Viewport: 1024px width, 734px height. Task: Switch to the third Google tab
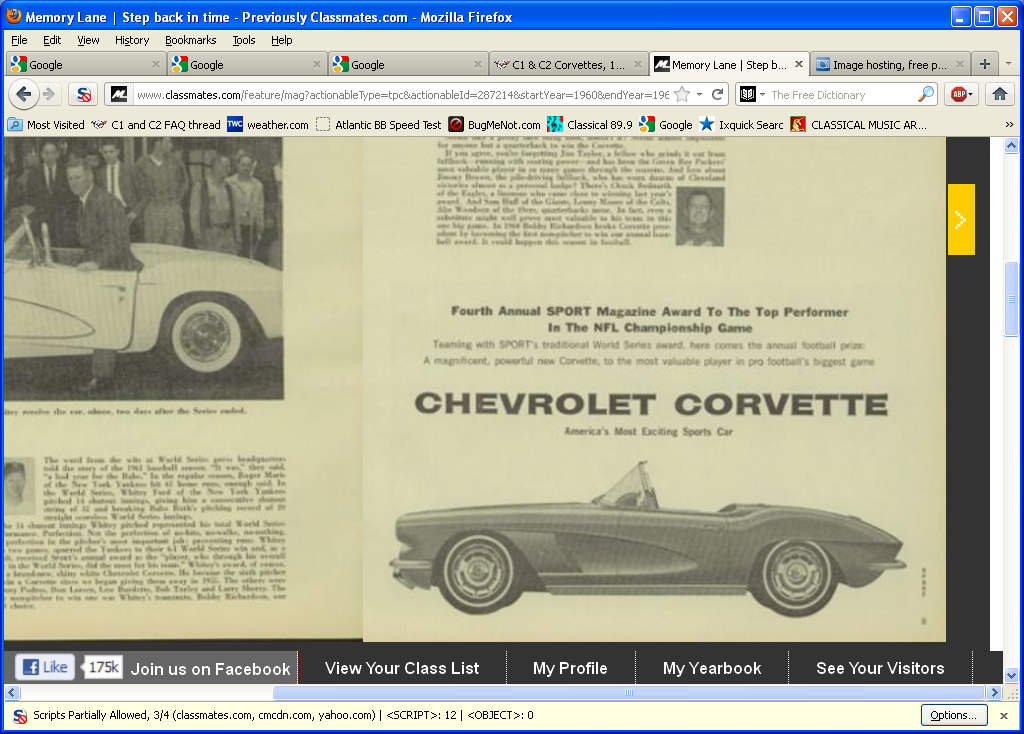[x=408, y=64]
